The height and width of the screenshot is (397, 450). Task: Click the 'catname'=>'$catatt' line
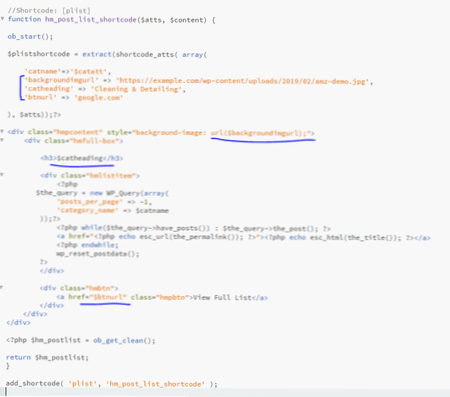click(68, 71)
